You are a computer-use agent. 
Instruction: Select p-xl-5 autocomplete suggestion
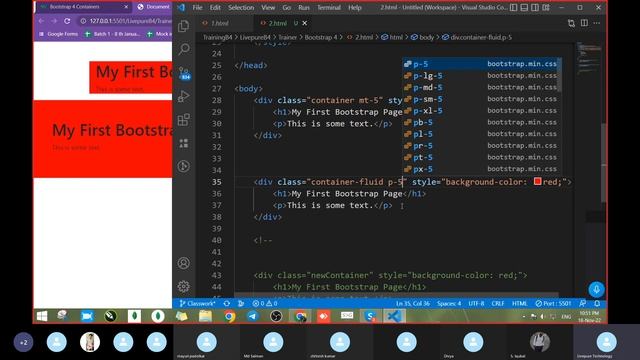pos(482,111)
